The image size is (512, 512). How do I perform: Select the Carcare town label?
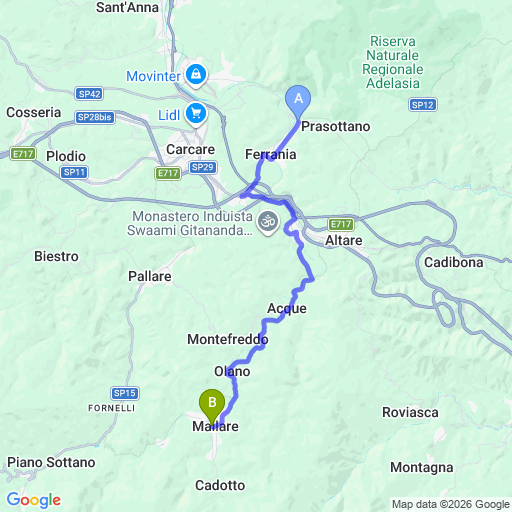[x=190, y=149]
